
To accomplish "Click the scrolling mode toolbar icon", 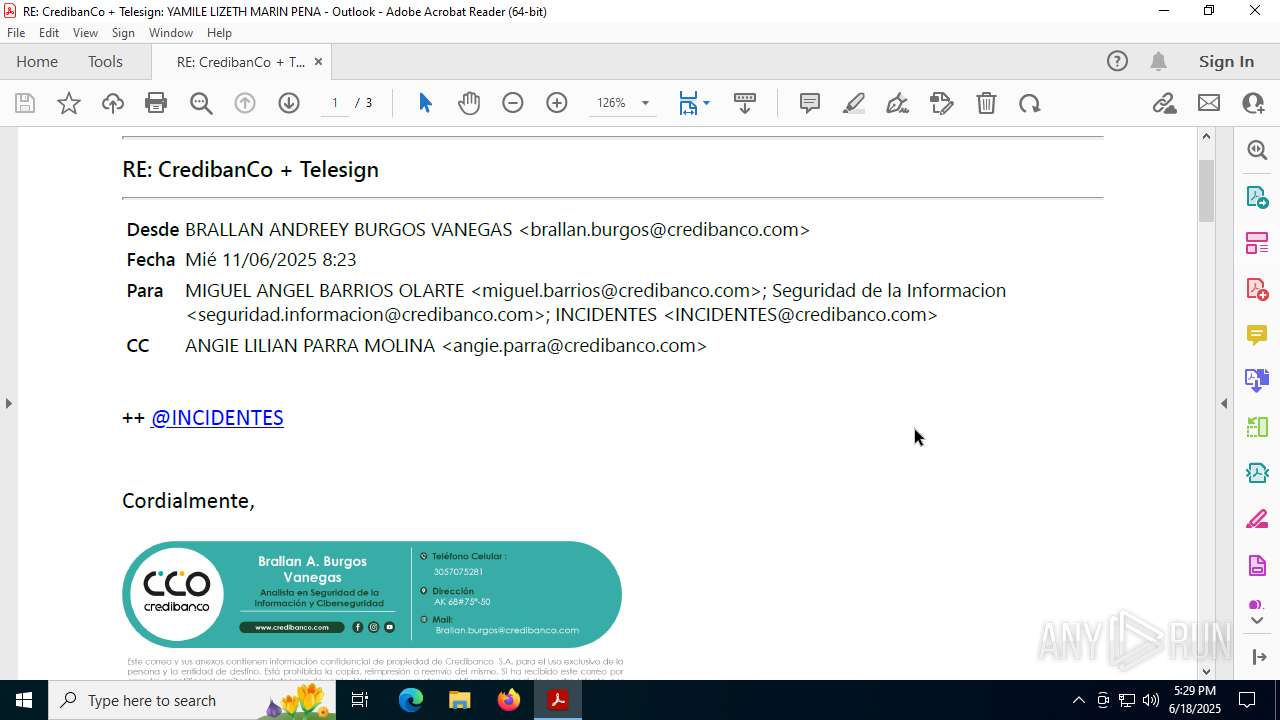I will 745,103.
